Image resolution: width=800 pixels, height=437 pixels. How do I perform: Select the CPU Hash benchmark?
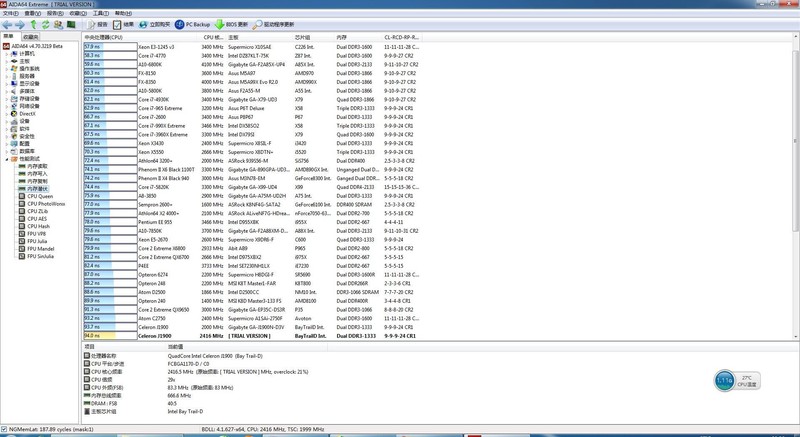34,226
